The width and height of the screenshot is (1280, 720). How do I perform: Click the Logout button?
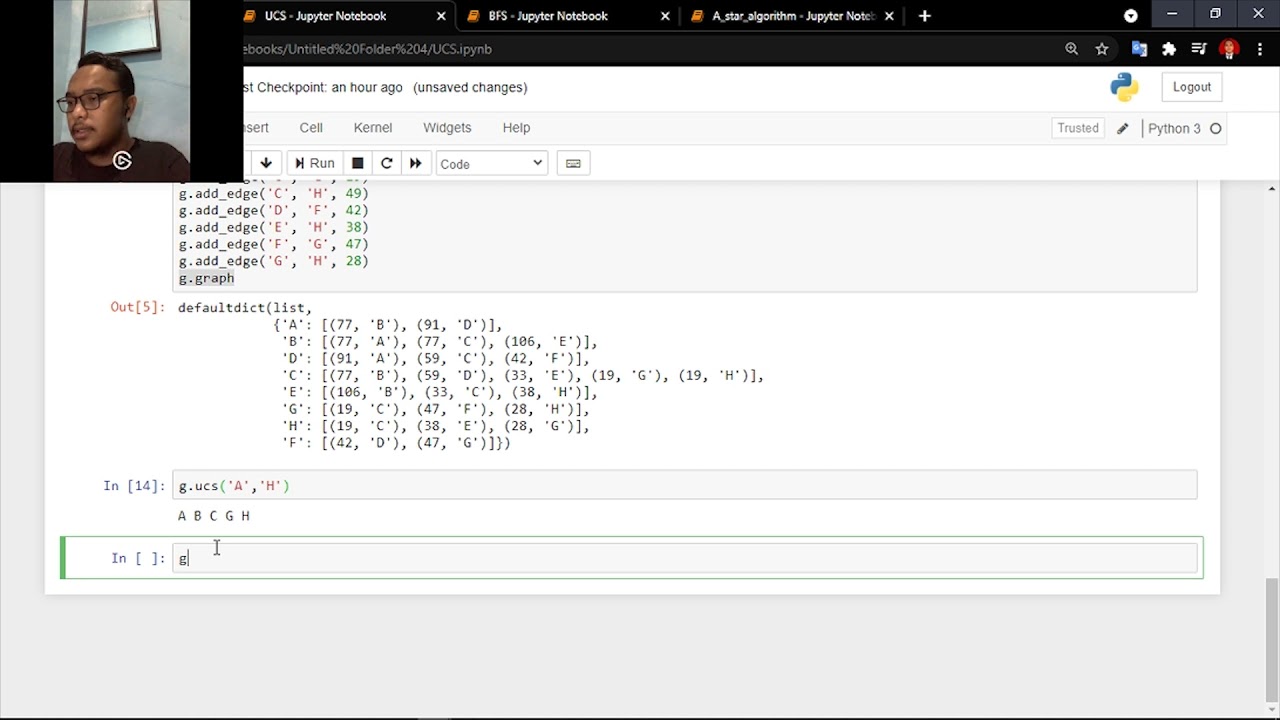pyautogui.click(x=1192, y=87)
